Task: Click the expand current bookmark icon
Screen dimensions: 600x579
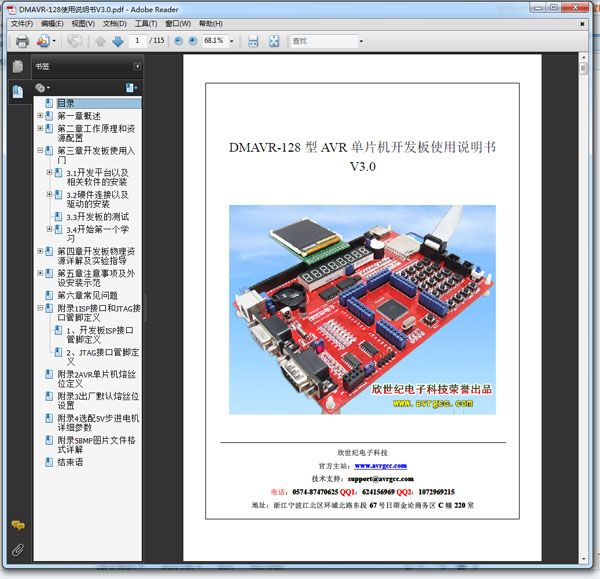Action: [132, 88]
